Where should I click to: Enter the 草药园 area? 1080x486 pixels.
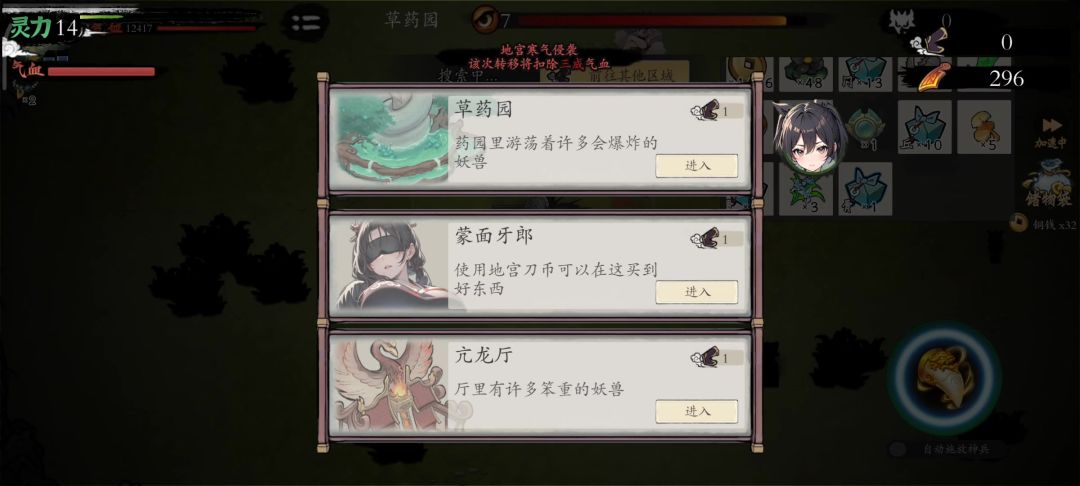696,166
